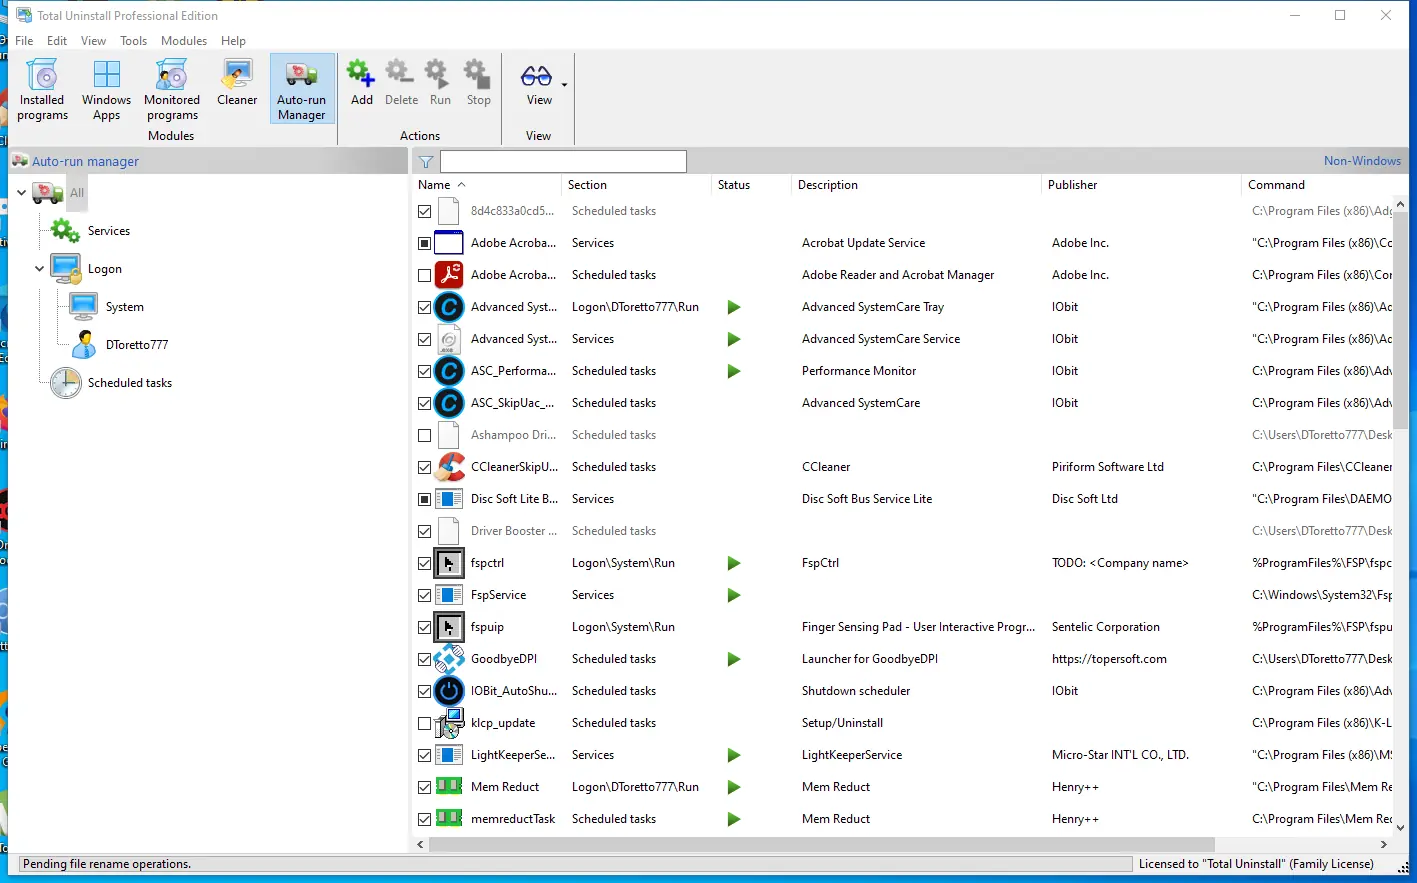
Task: Enable the Ashampoo Driver checkbox
Action: click(x=425, y=435)
